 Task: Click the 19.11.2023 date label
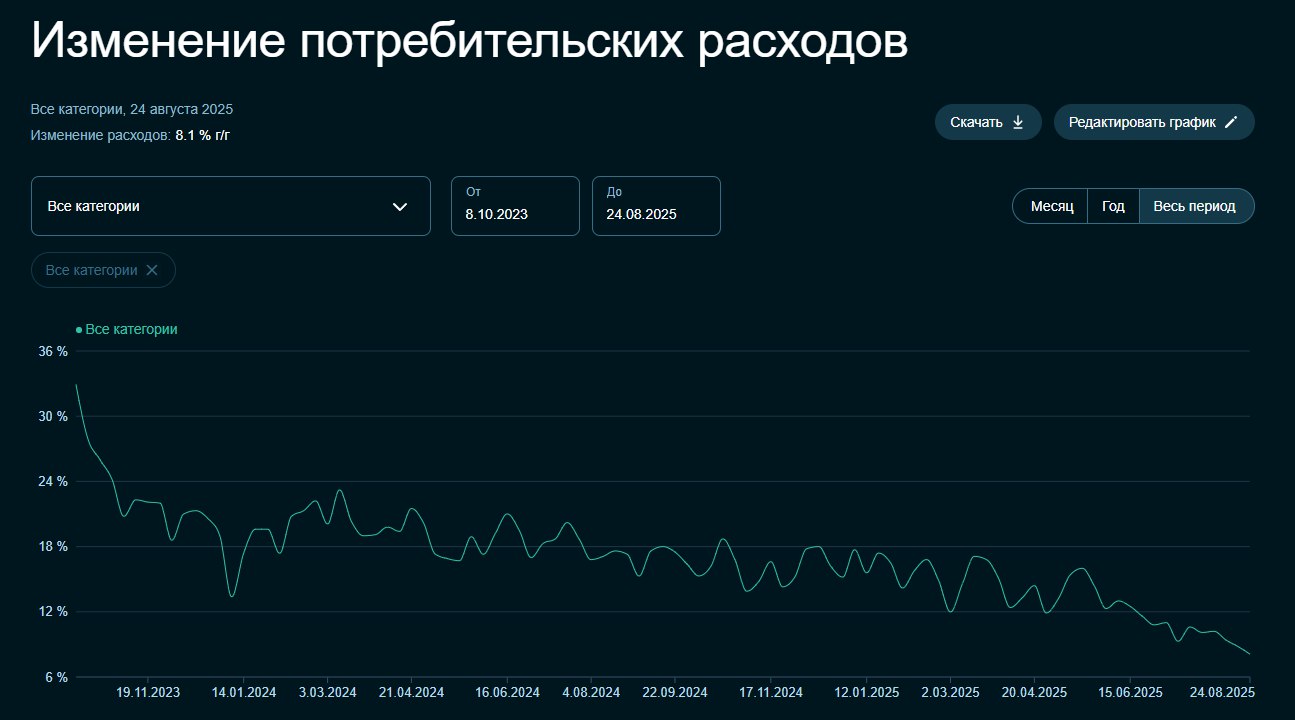(x=148, y=692)
